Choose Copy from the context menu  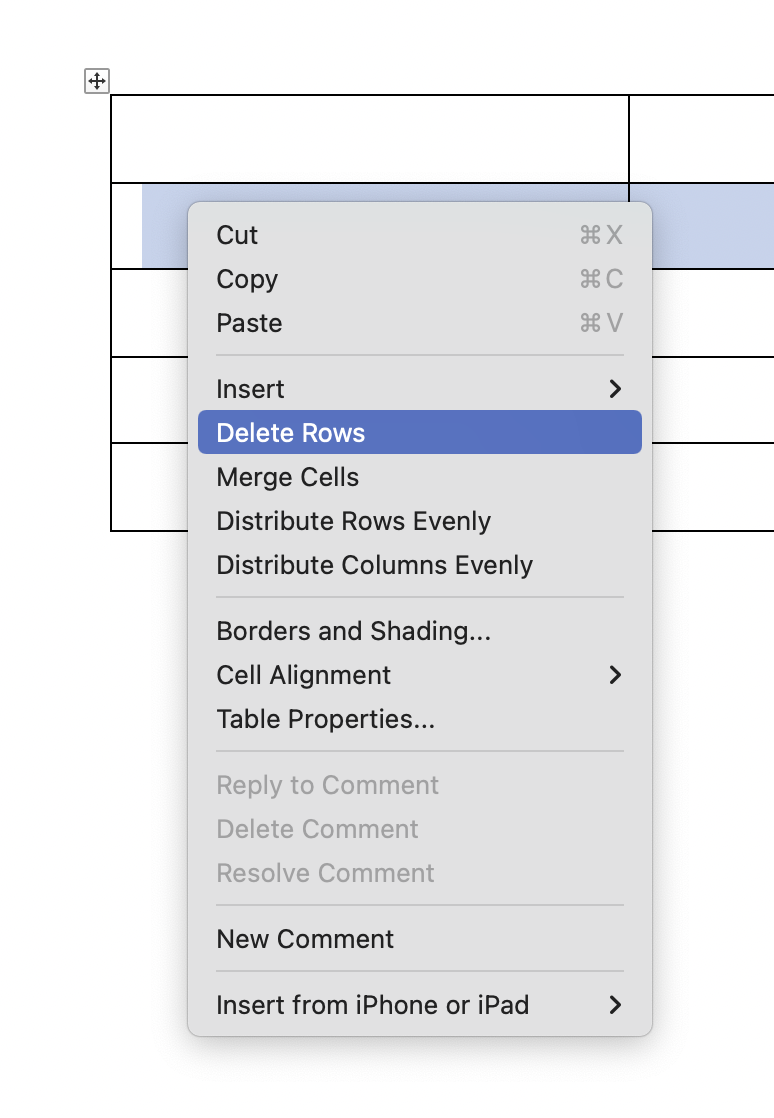(247, 279)
